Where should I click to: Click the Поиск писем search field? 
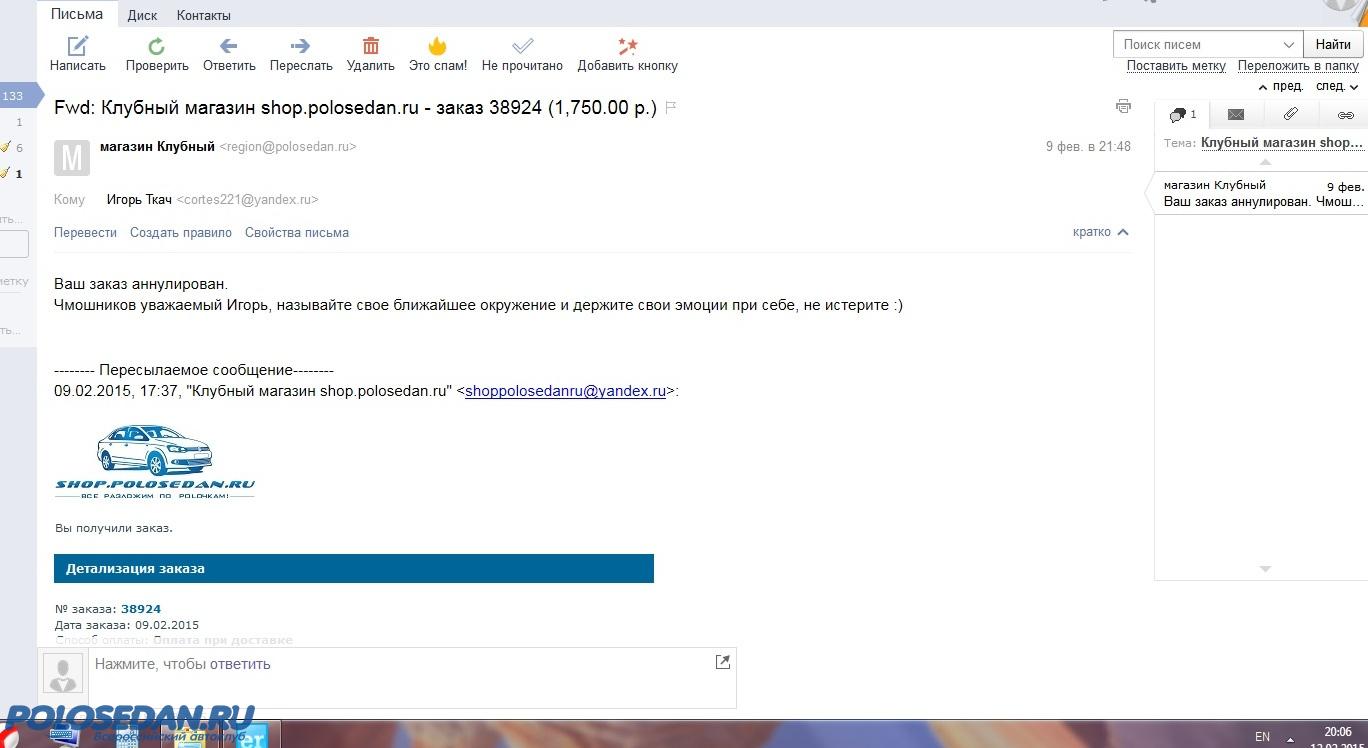point(1195,45)
